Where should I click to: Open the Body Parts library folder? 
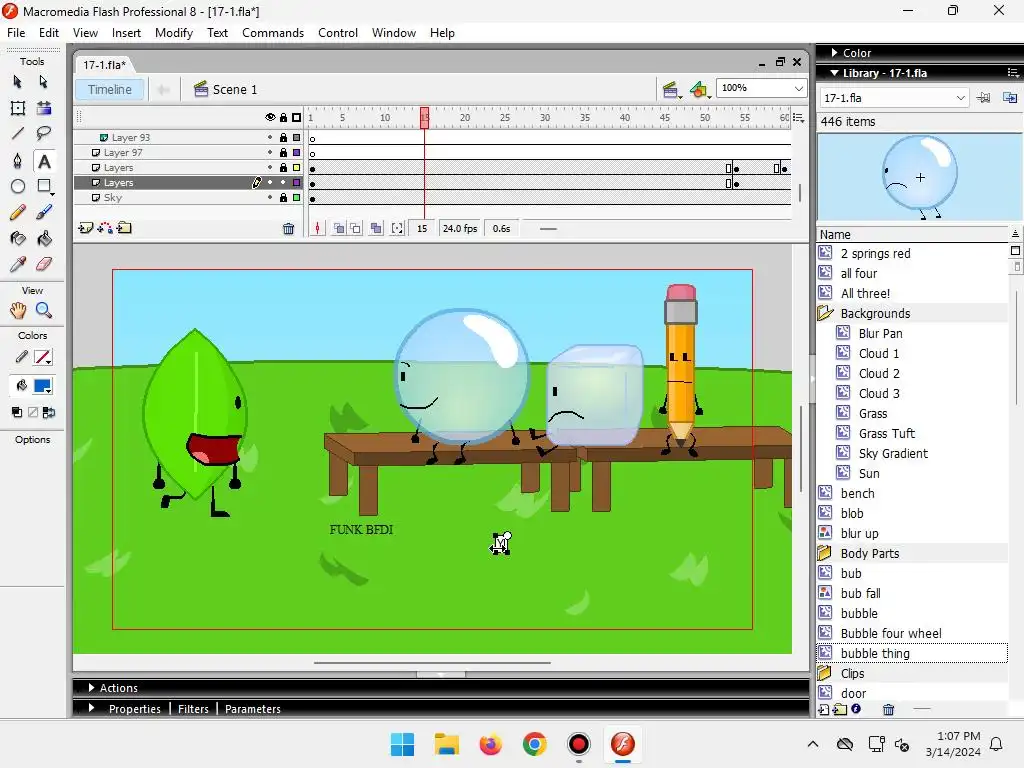coord(825,553)
